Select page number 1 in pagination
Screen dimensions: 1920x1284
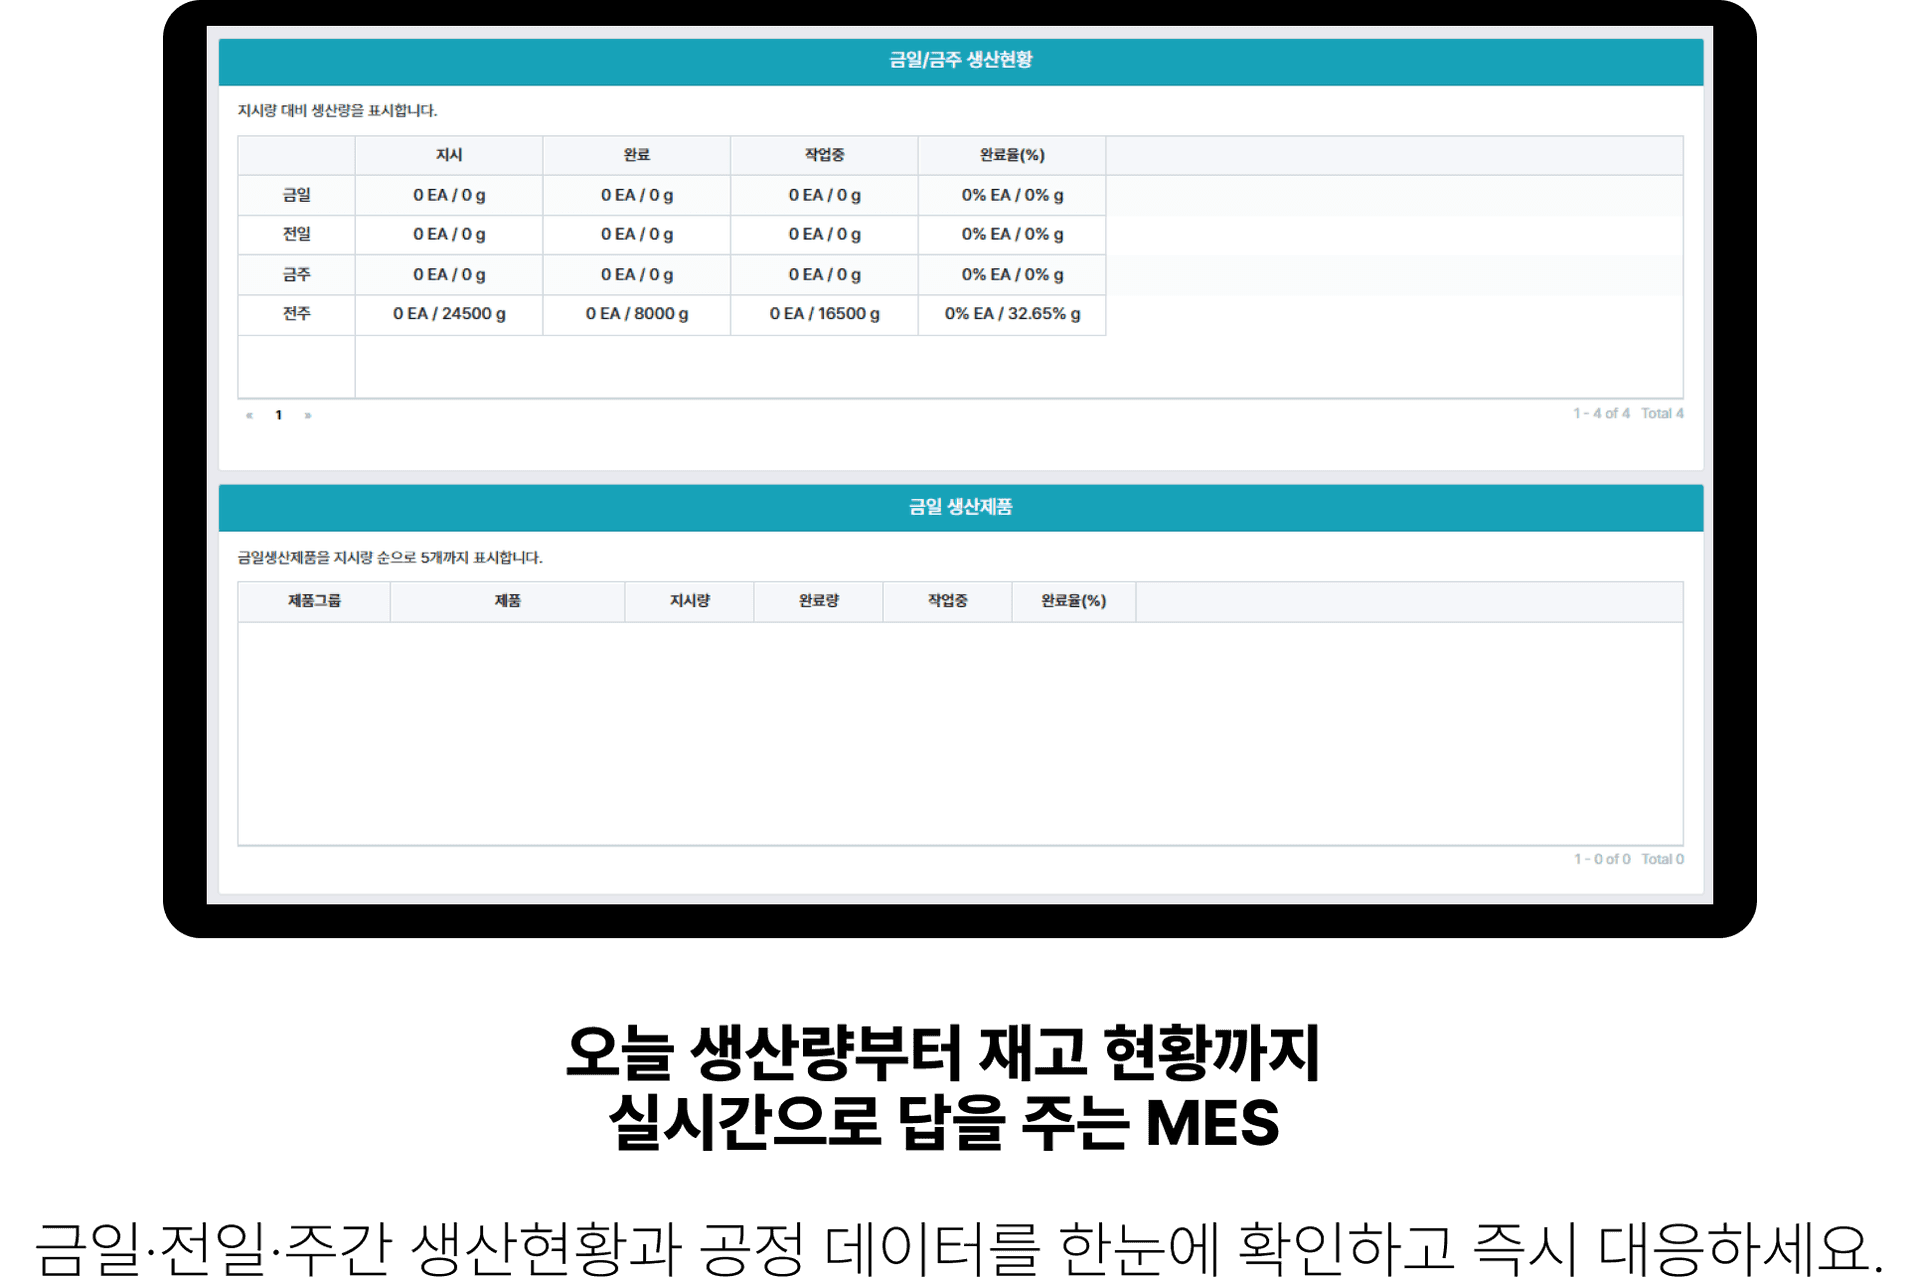pos(279,415)
